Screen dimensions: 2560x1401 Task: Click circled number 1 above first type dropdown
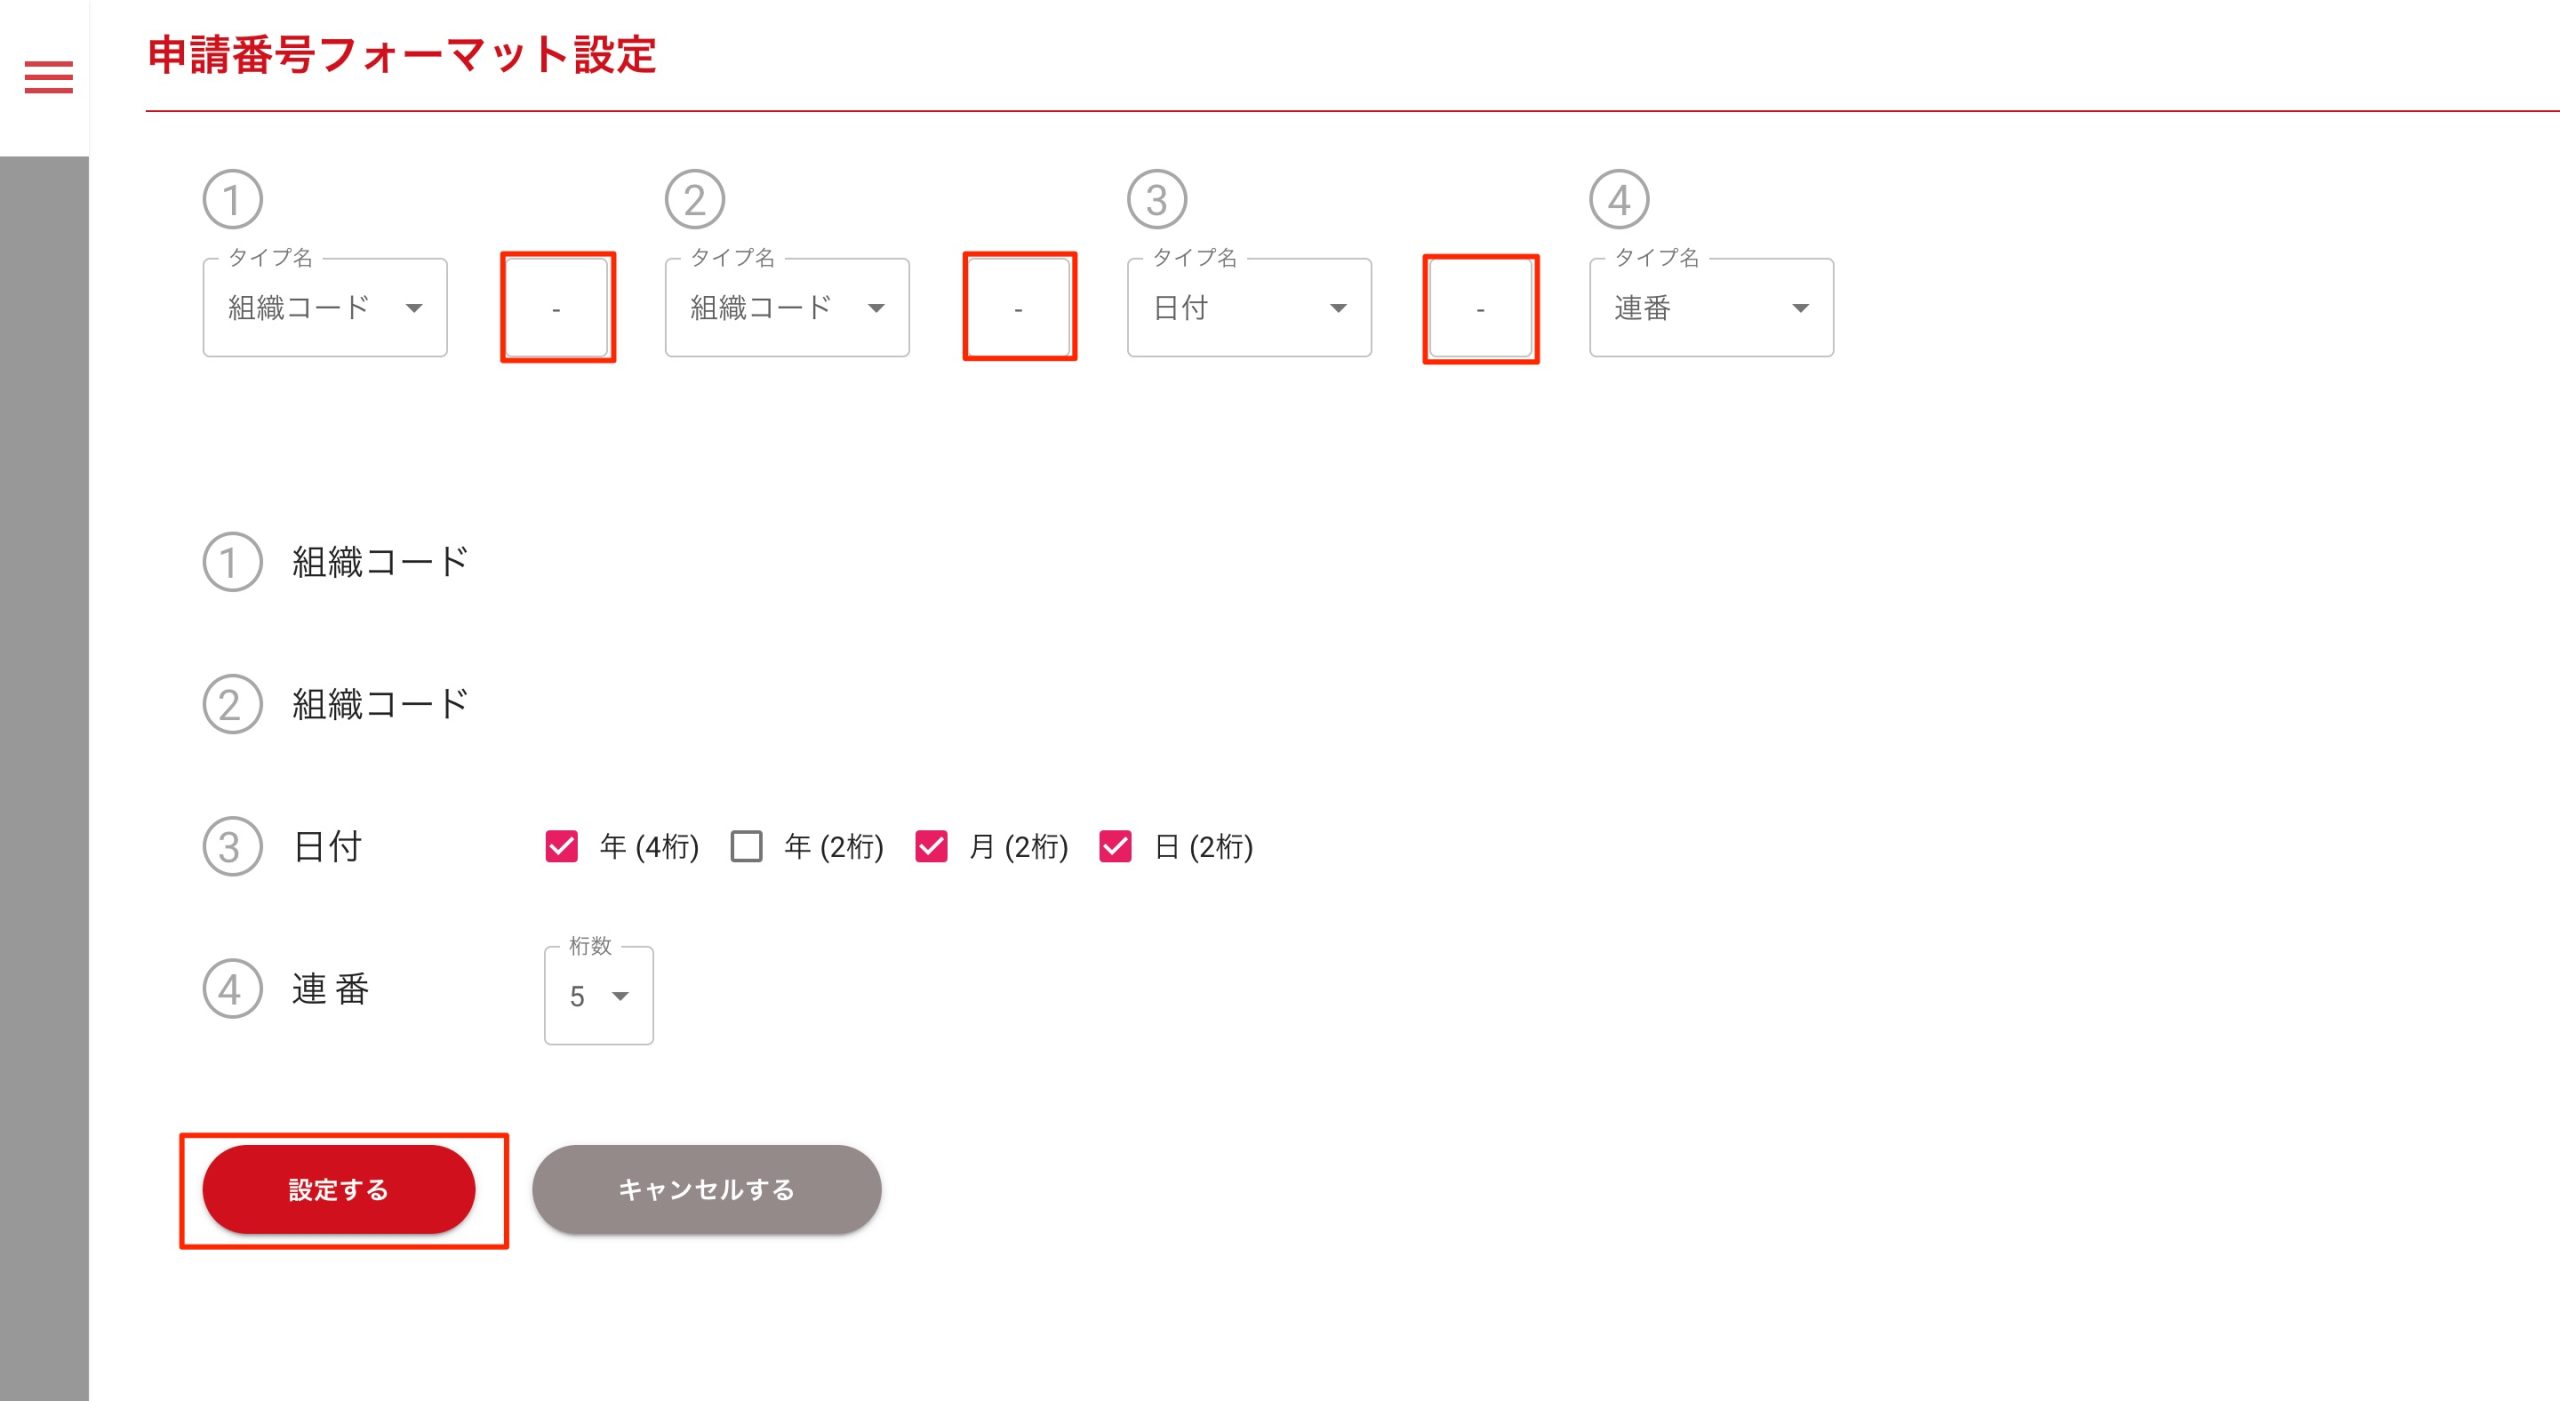pos(232,200)
